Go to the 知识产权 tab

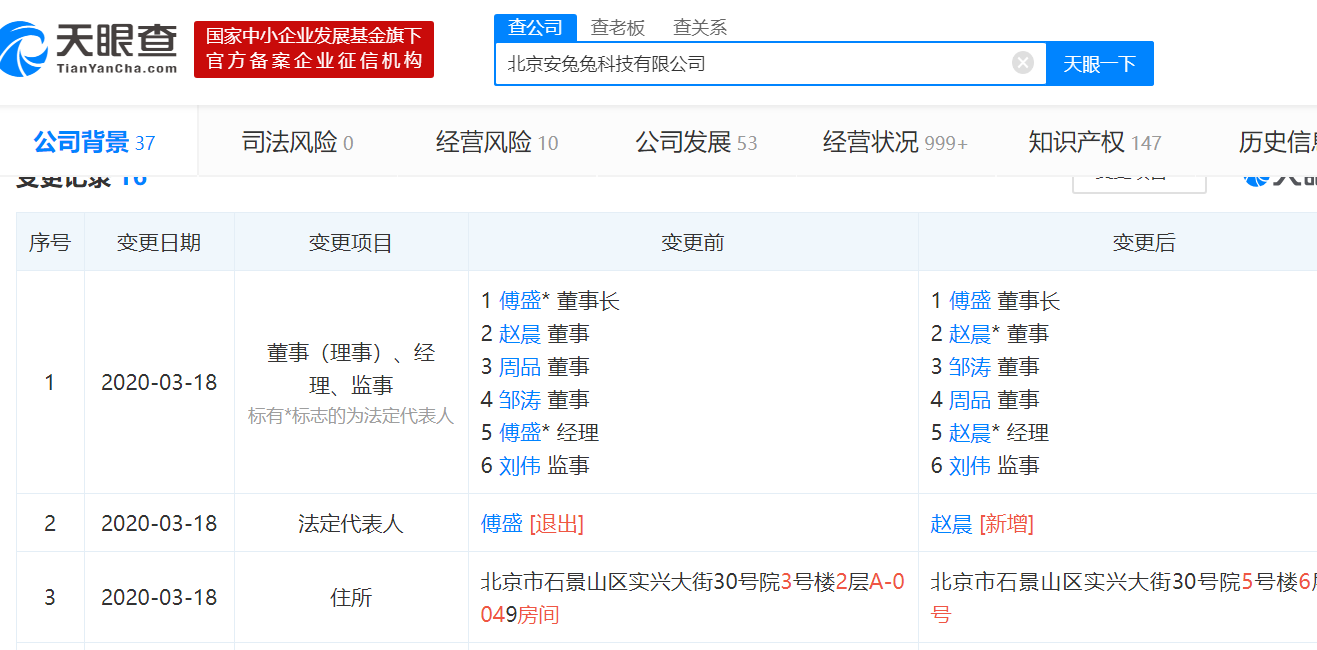coord(1095,143)
